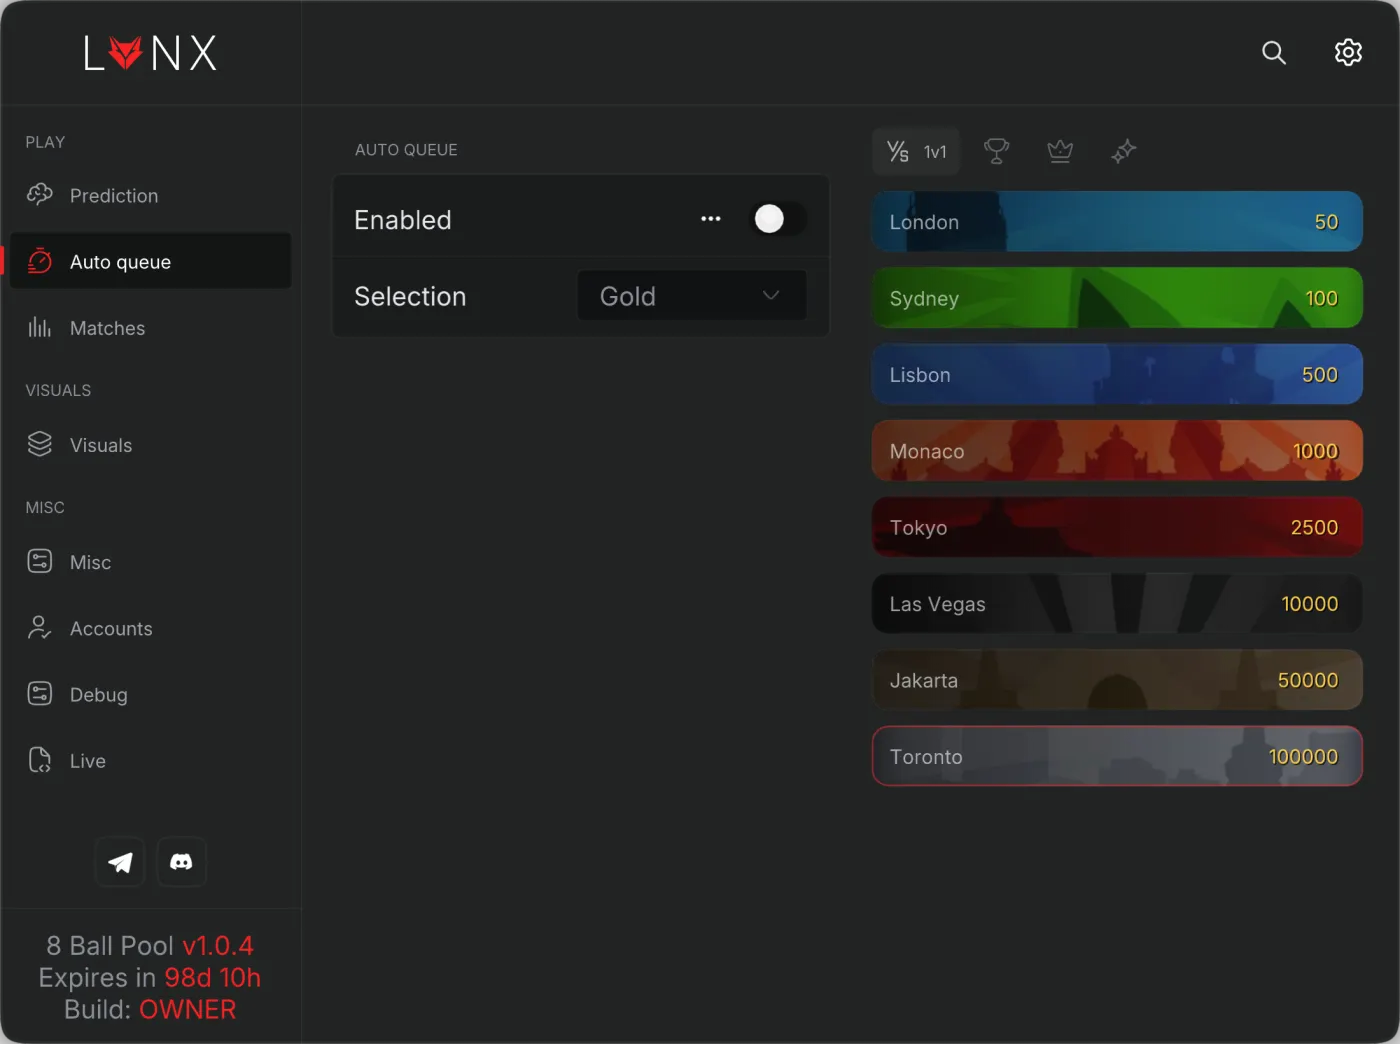Open the Telegram channel button
The height and width of the screenshot is (1044, 1400).
click(120, 862)
